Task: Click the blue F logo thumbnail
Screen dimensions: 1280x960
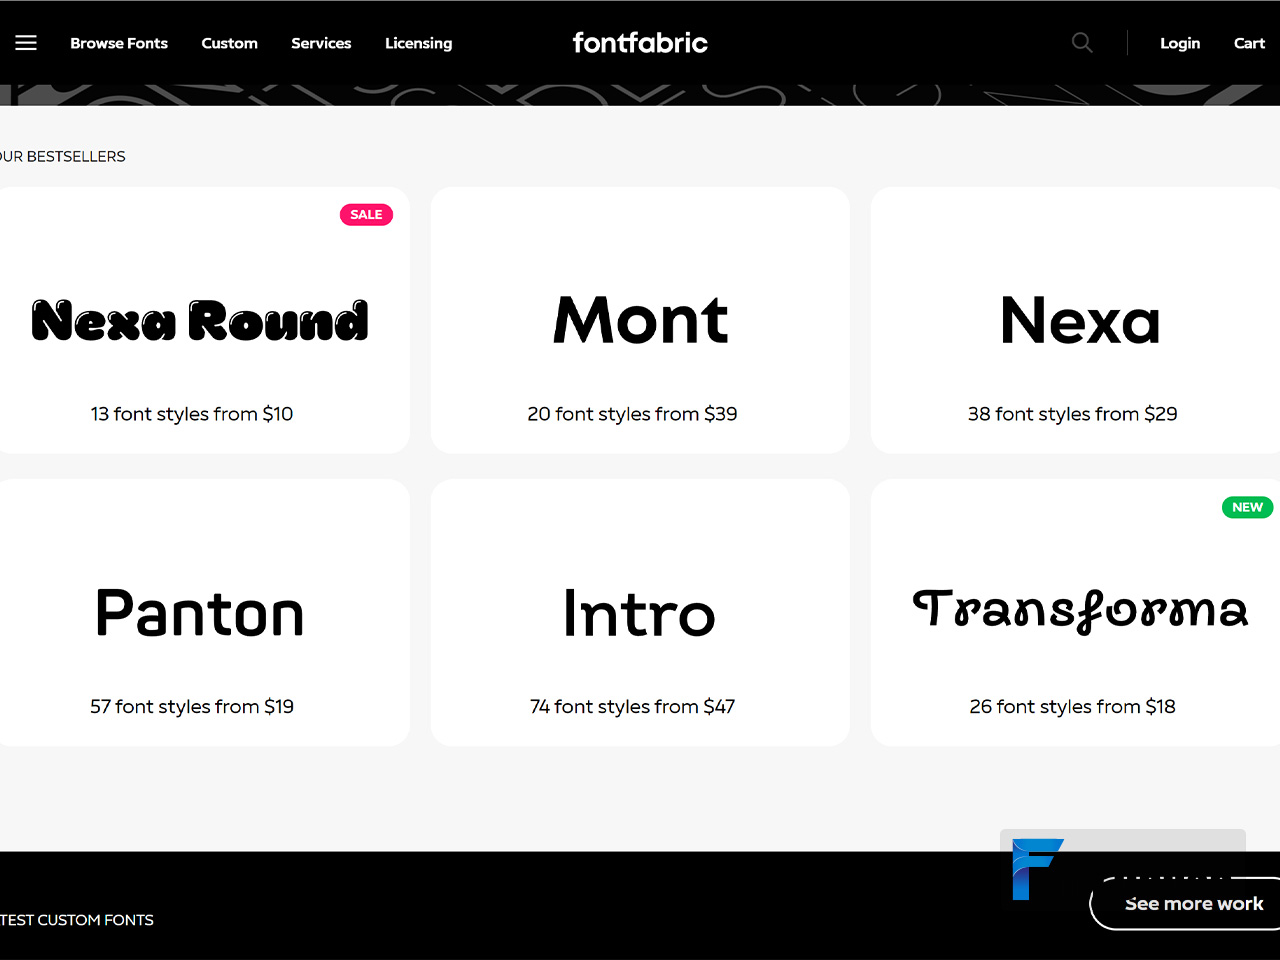Action: [x=1037, y=869]
